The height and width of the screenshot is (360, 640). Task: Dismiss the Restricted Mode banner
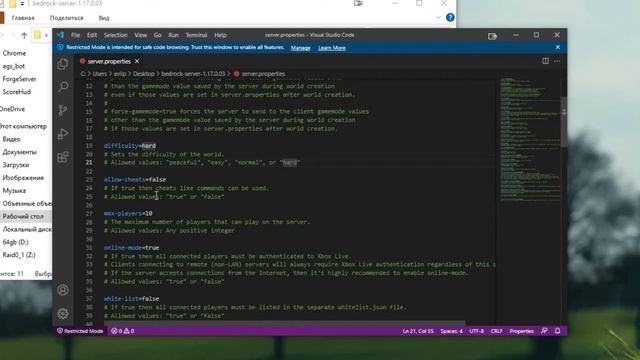pyautogui.click(x=558, y=47)
